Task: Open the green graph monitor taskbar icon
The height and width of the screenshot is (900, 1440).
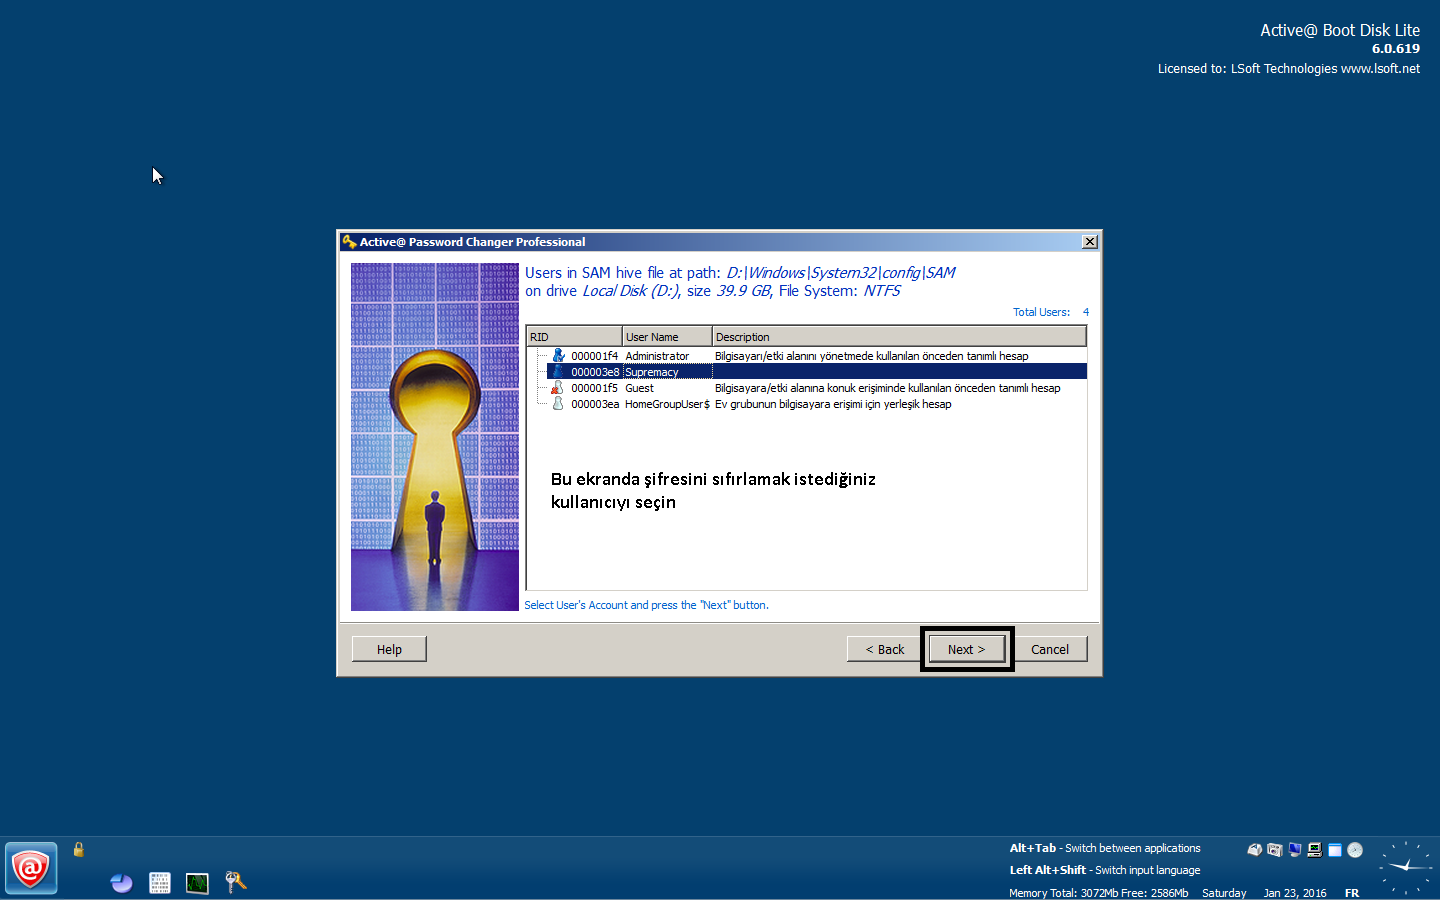Action: [x=197, y=883]
